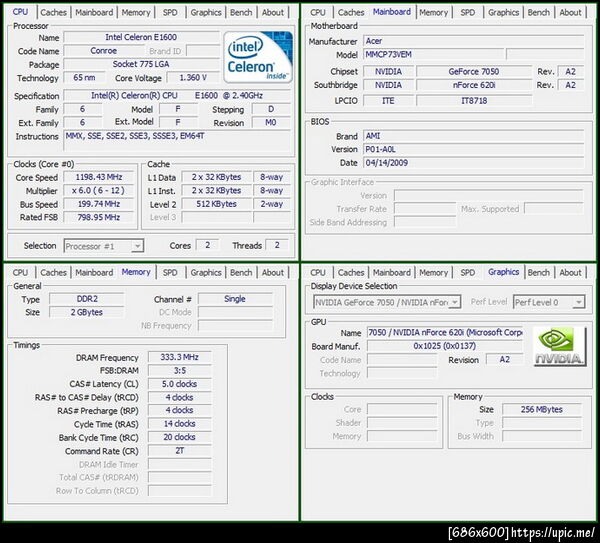Click the GPU memory size '256 MBytes'

coord(541,409)
